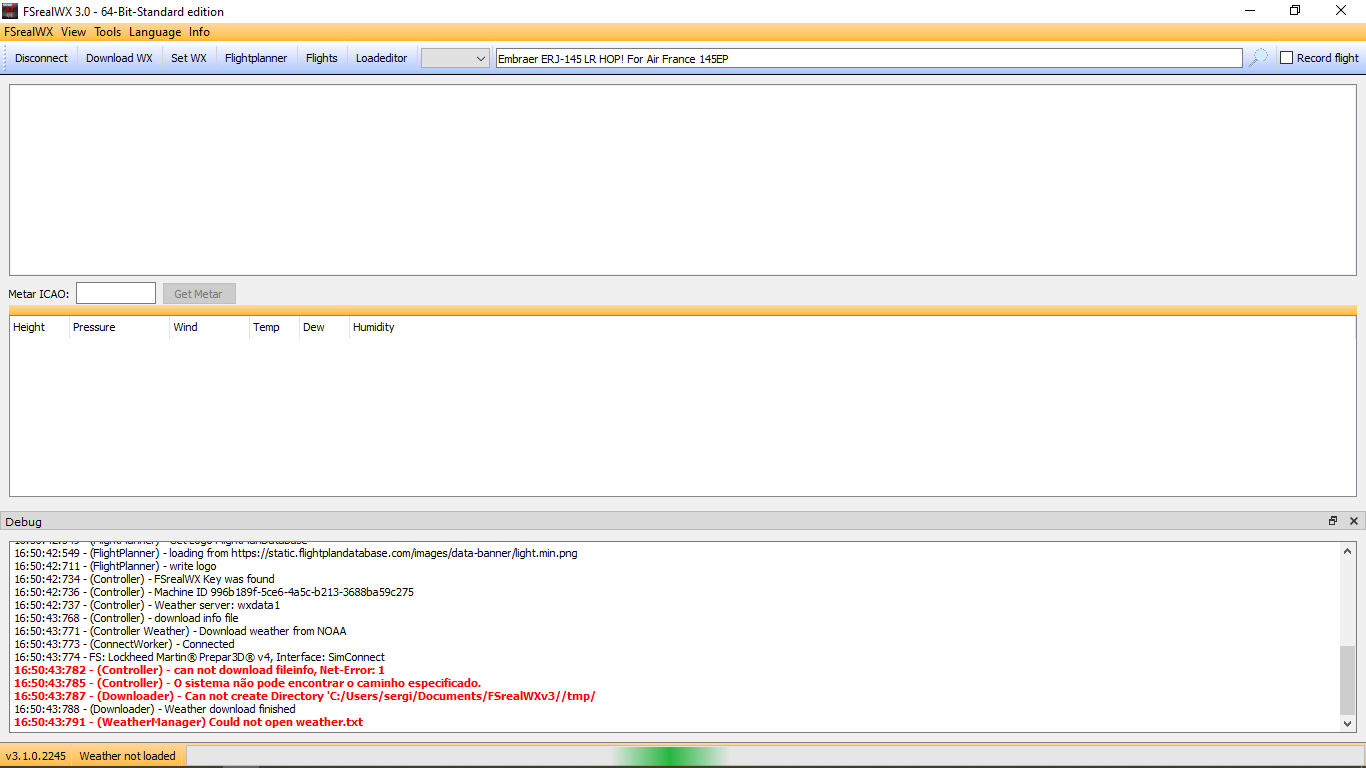Click the FSrealWX app icon in title bar
Viewport: 1366px width, 768px height.
[10, 11]
